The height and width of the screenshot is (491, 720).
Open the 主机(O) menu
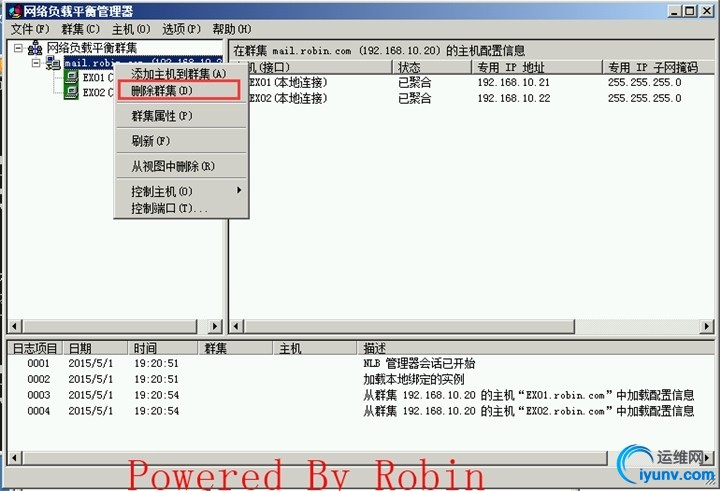pyautogui.click(x=131, y=29)
